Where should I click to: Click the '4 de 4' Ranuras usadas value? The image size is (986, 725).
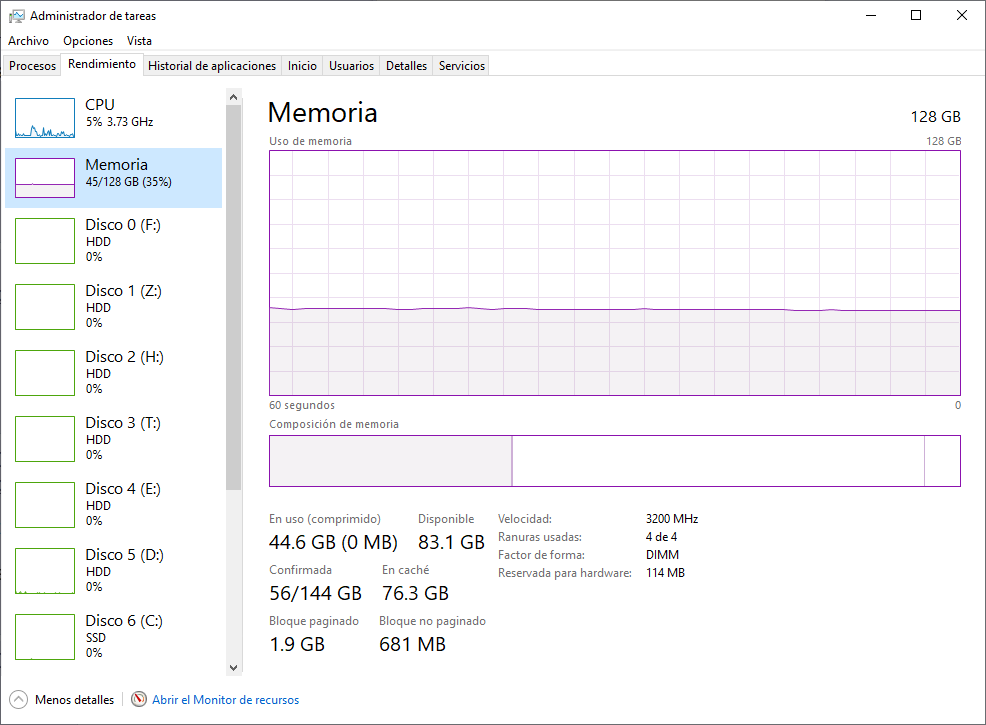(661, 537)
